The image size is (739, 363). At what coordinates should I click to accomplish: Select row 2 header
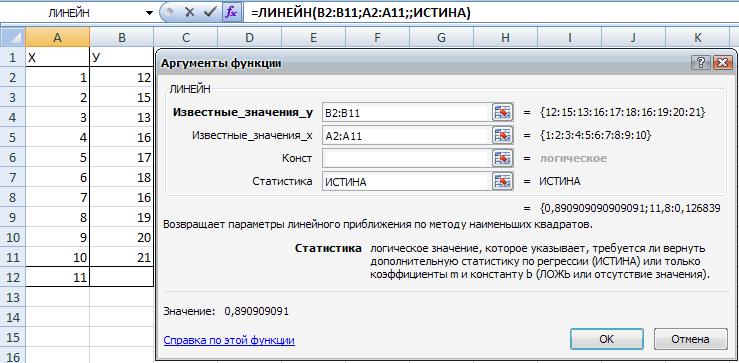click(x=12, y=77)
